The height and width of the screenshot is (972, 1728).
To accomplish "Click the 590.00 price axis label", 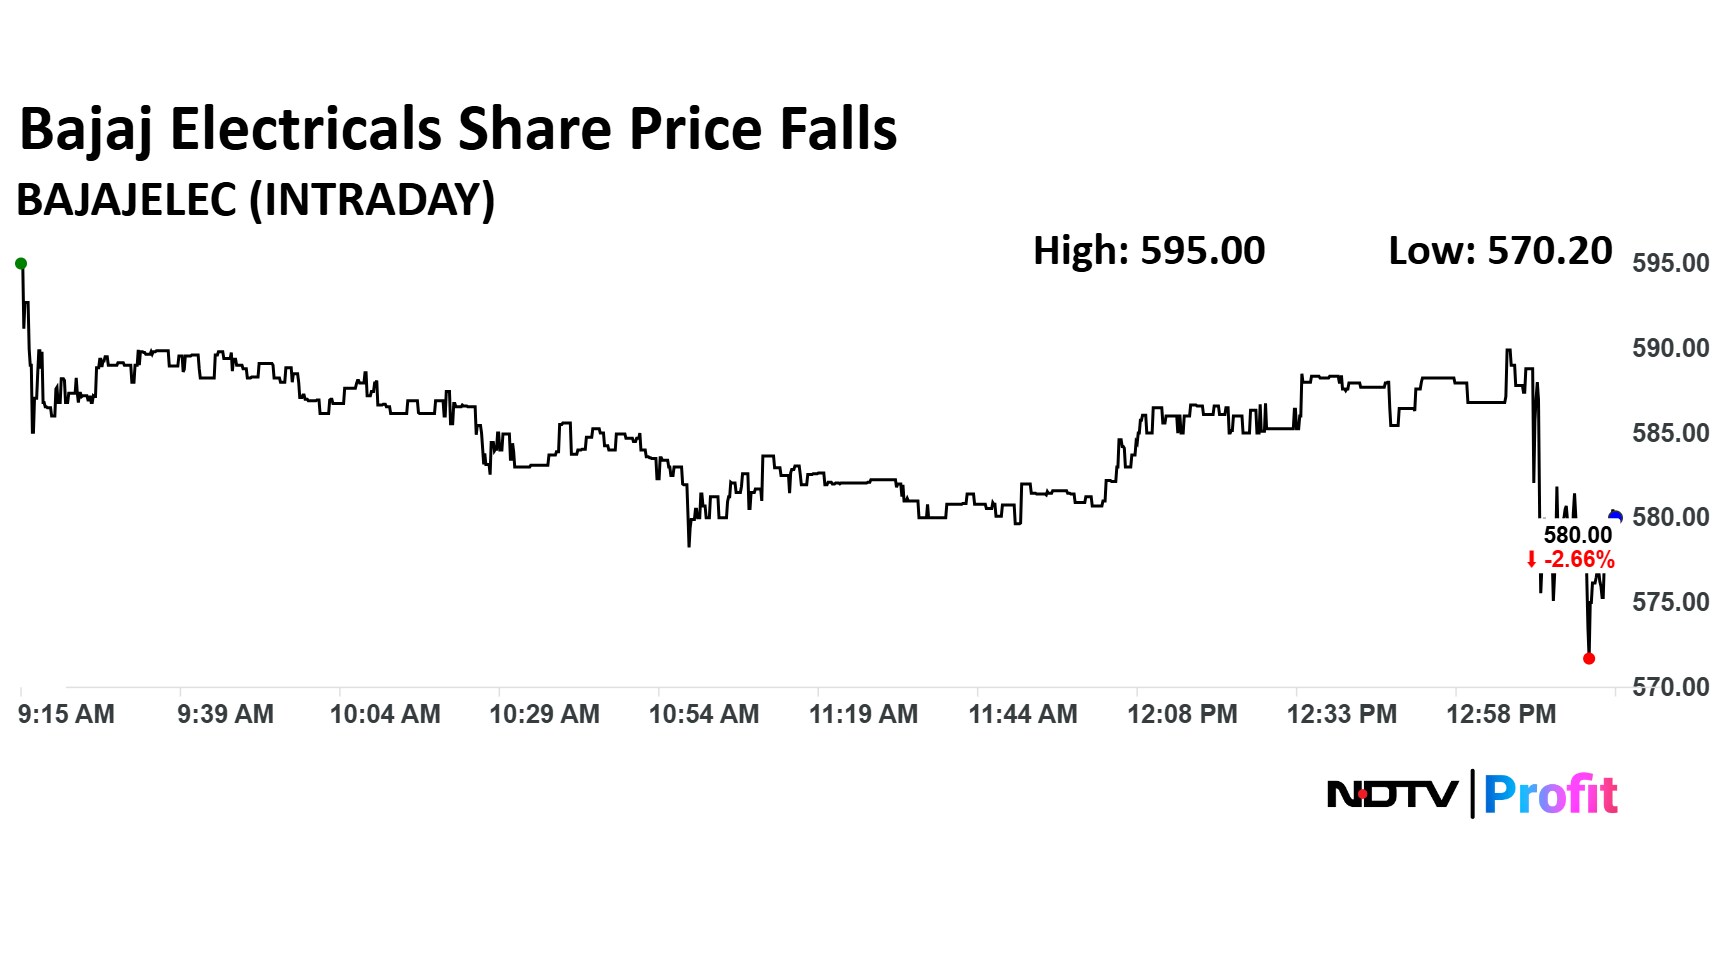I will [x=1671, y=348].
